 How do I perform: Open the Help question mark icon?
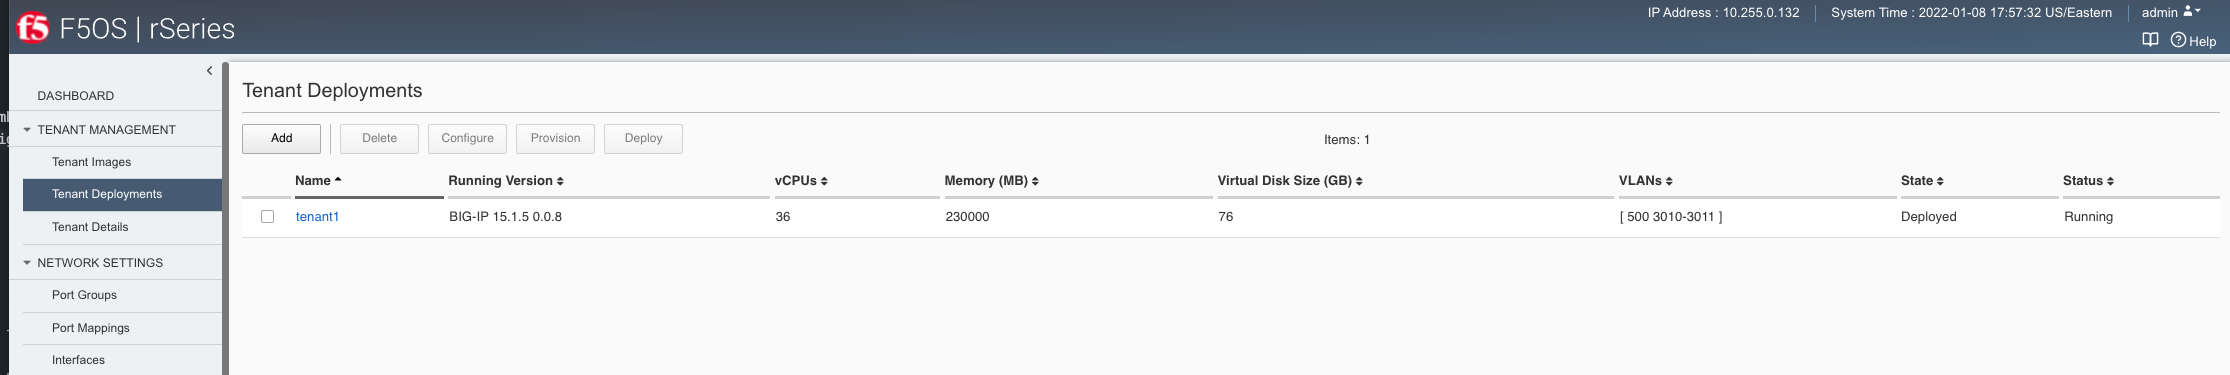coord(2178,40)
